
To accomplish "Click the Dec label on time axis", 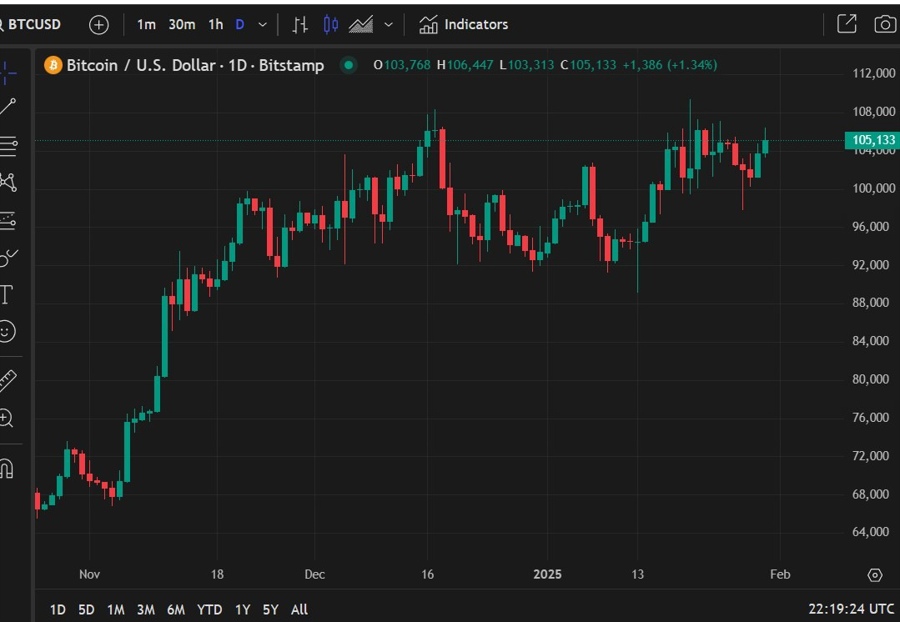I will 315,574.
